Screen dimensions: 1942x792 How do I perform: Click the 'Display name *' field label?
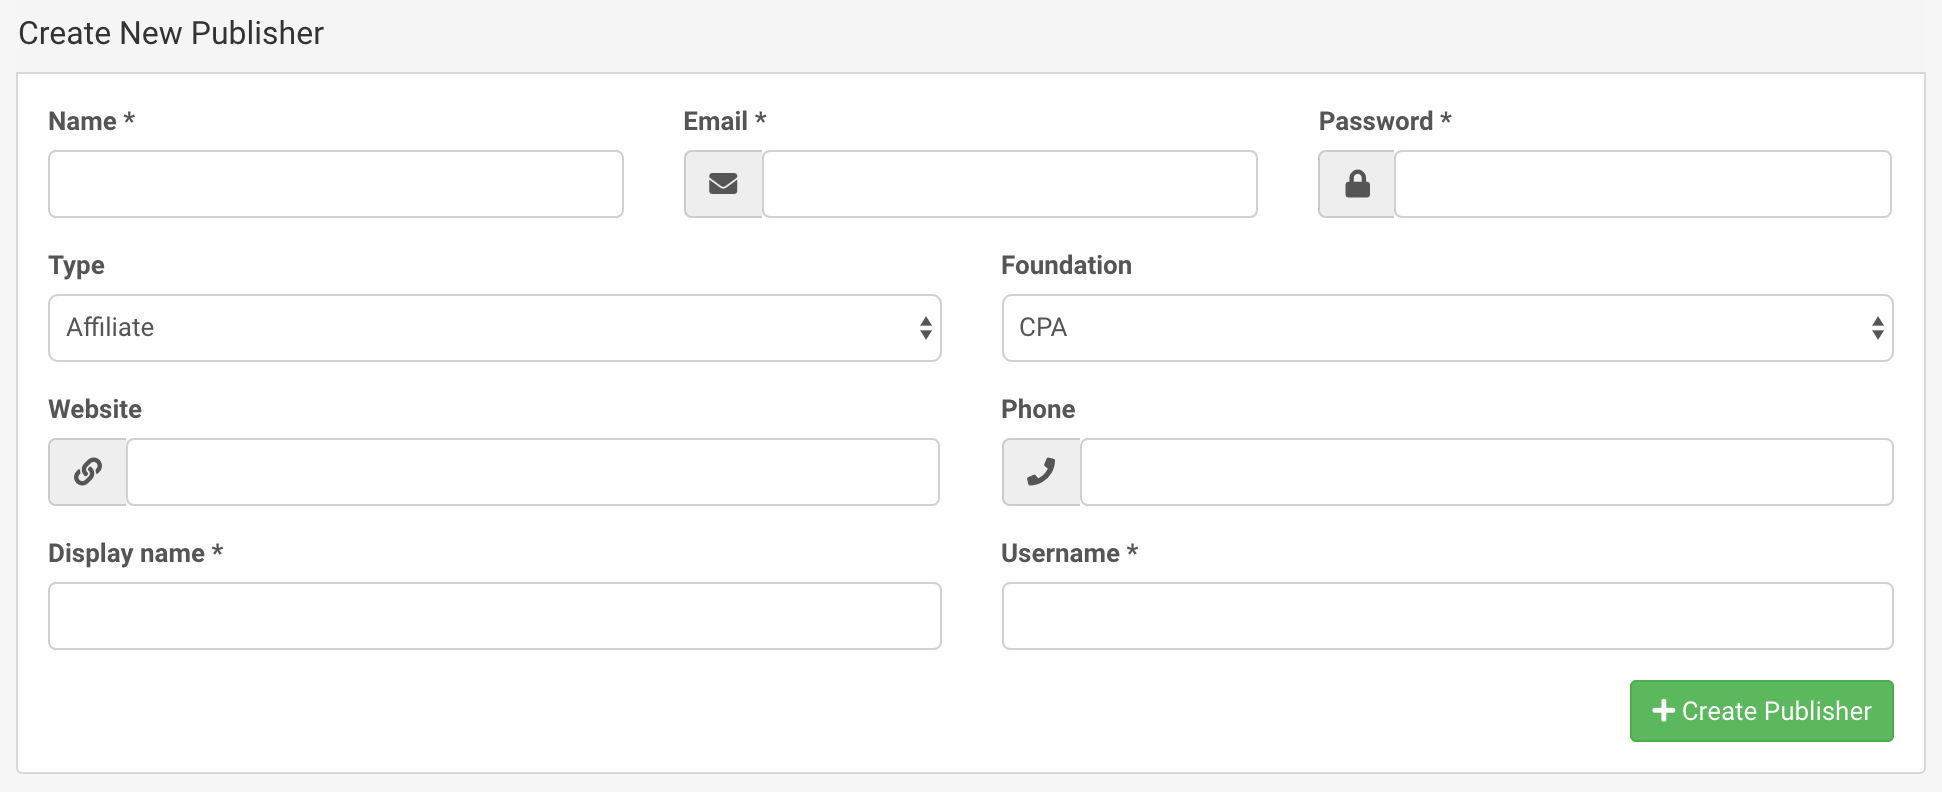[x=135, y=553]
